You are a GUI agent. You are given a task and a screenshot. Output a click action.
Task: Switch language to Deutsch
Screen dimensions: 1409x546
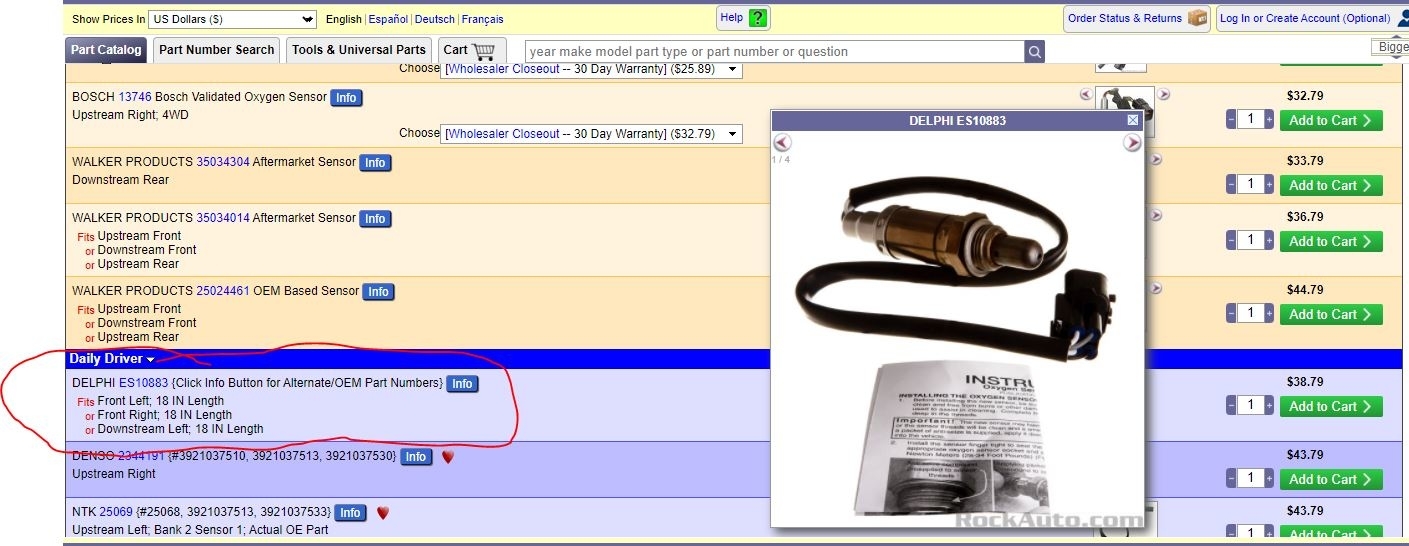[434, 19]
